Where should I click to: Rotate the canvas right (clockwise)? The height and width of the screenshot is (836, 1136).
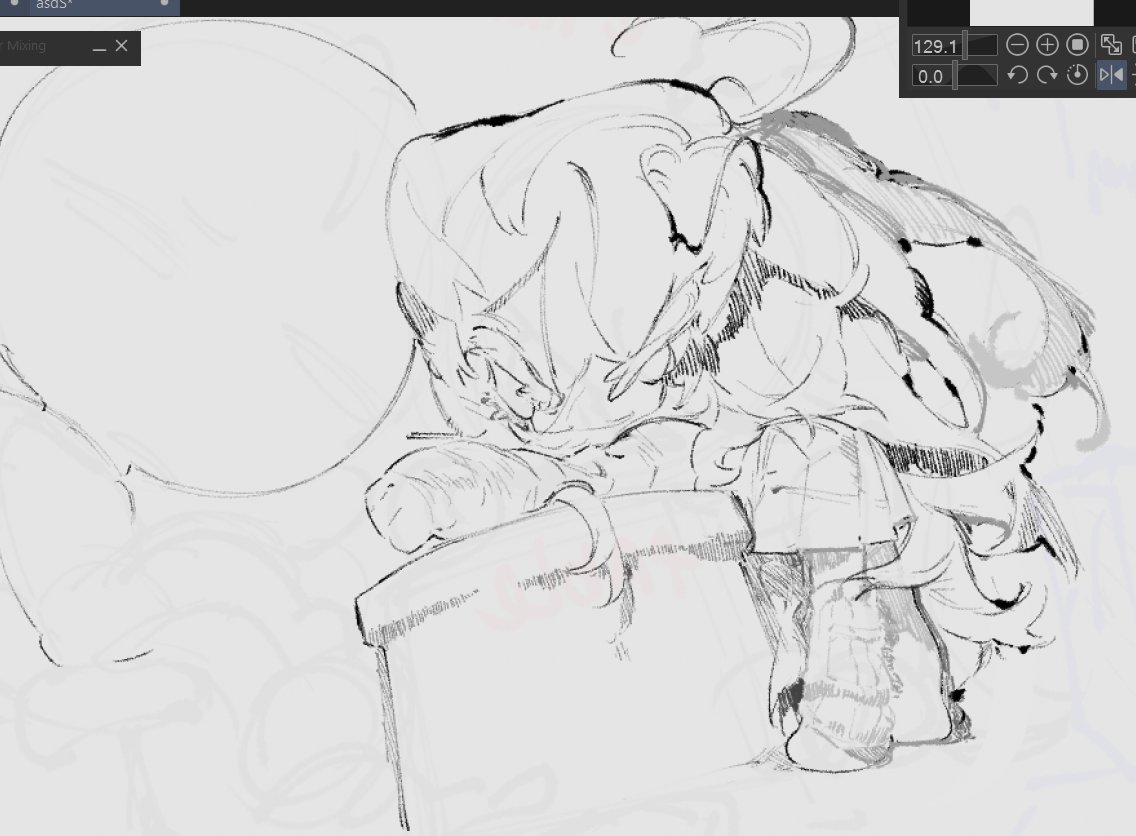(x=1048, y=75)
